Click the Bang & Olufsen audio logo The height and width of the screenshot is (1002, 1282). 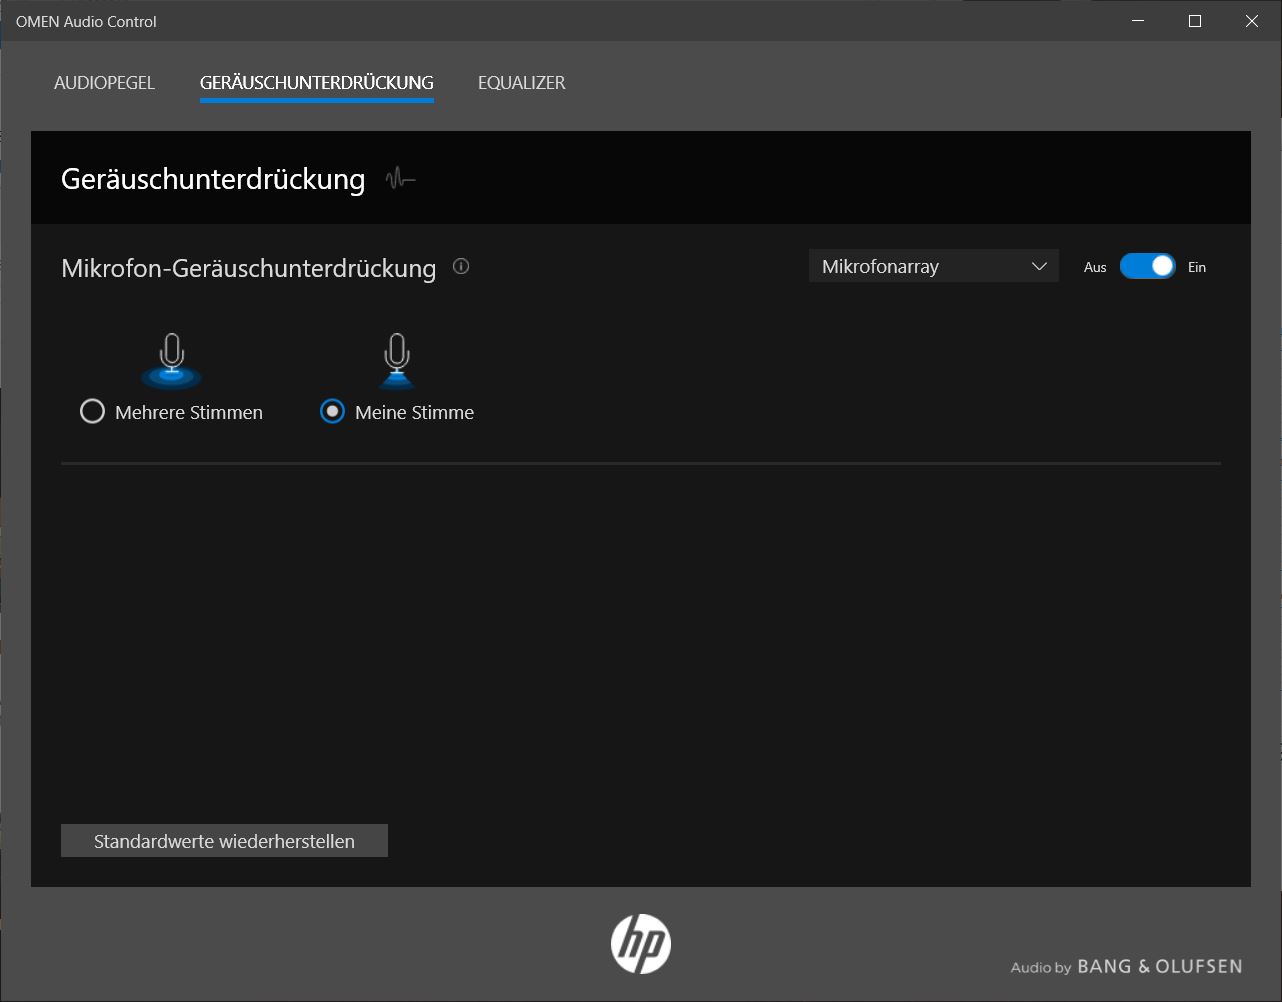click(1126, 967)
